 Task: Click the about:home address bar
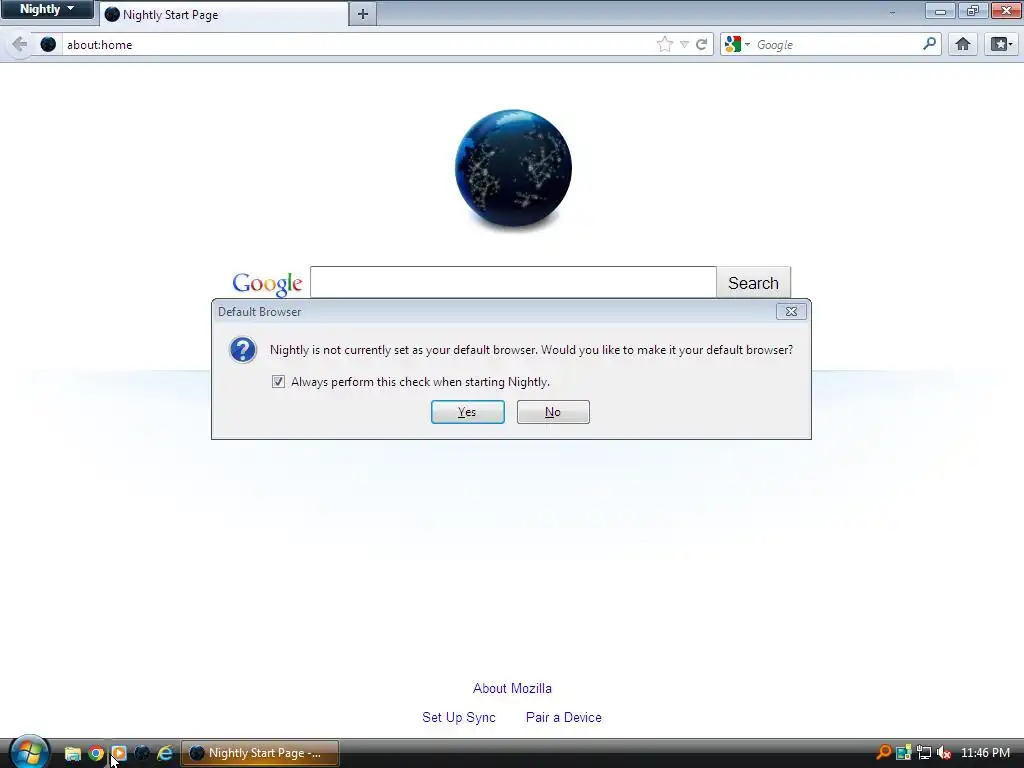(x=358, y=44)
